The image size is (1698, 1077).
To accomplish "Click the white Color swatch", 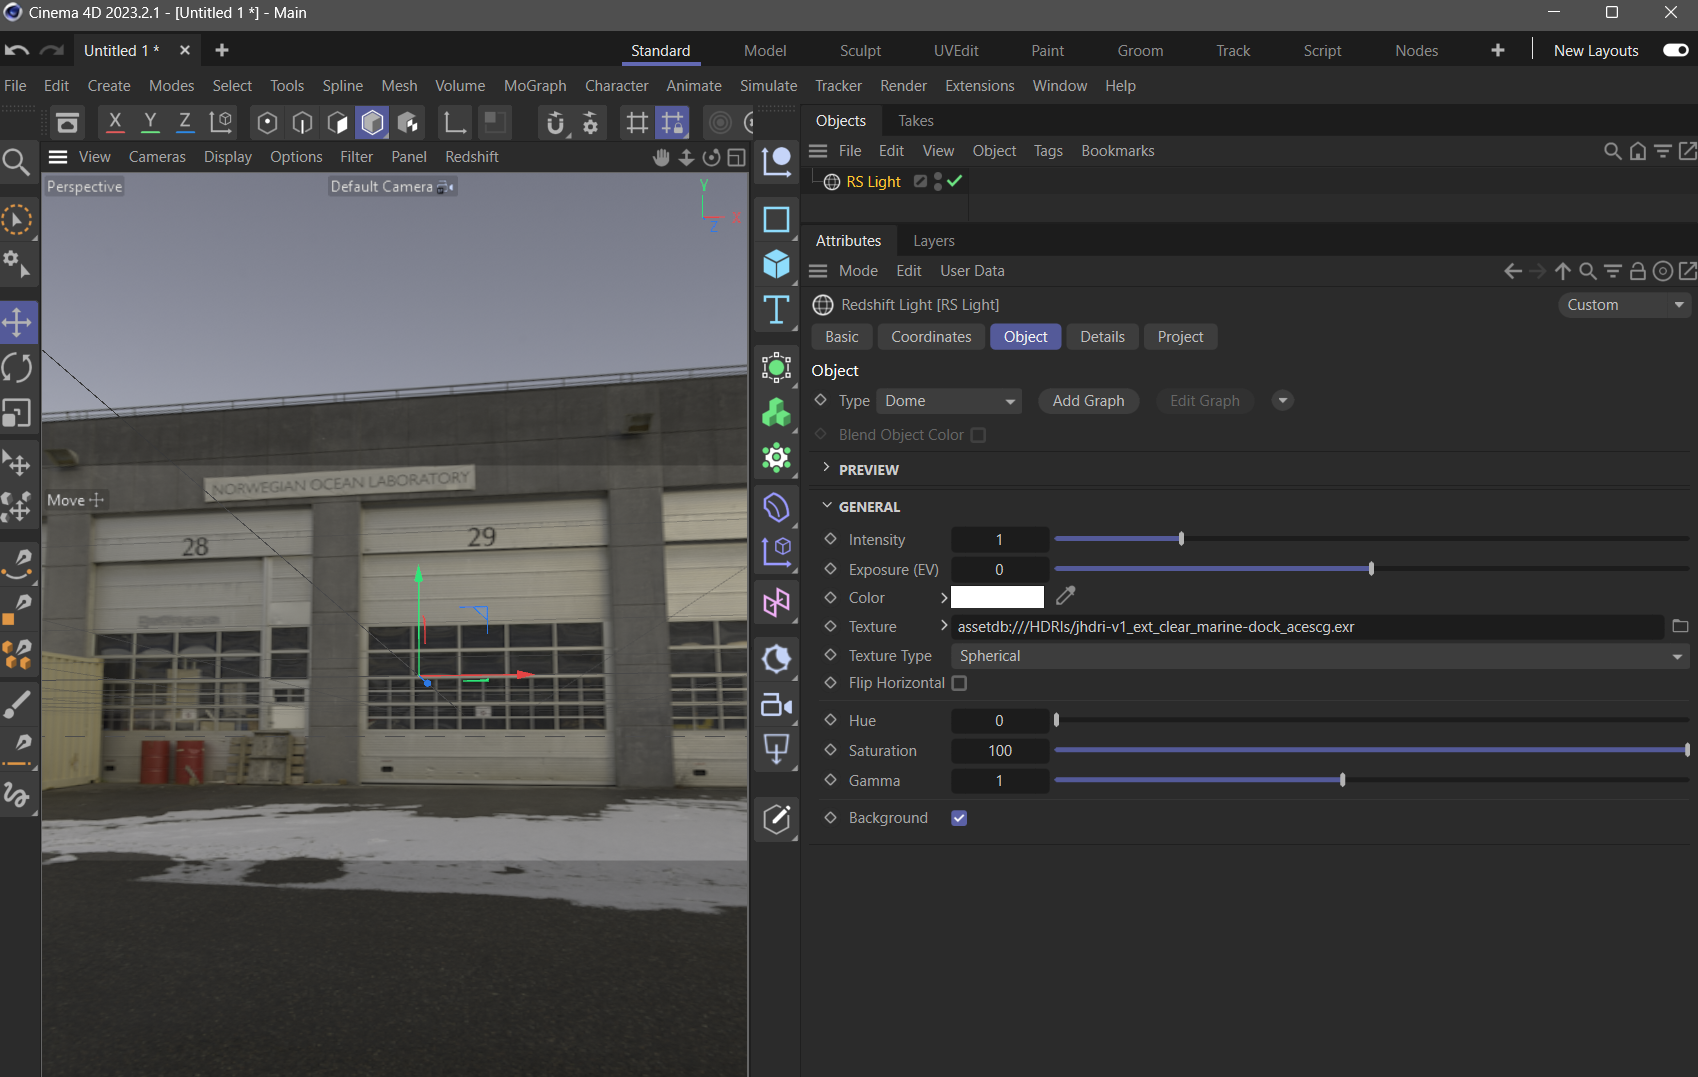I will click(997, 597).
